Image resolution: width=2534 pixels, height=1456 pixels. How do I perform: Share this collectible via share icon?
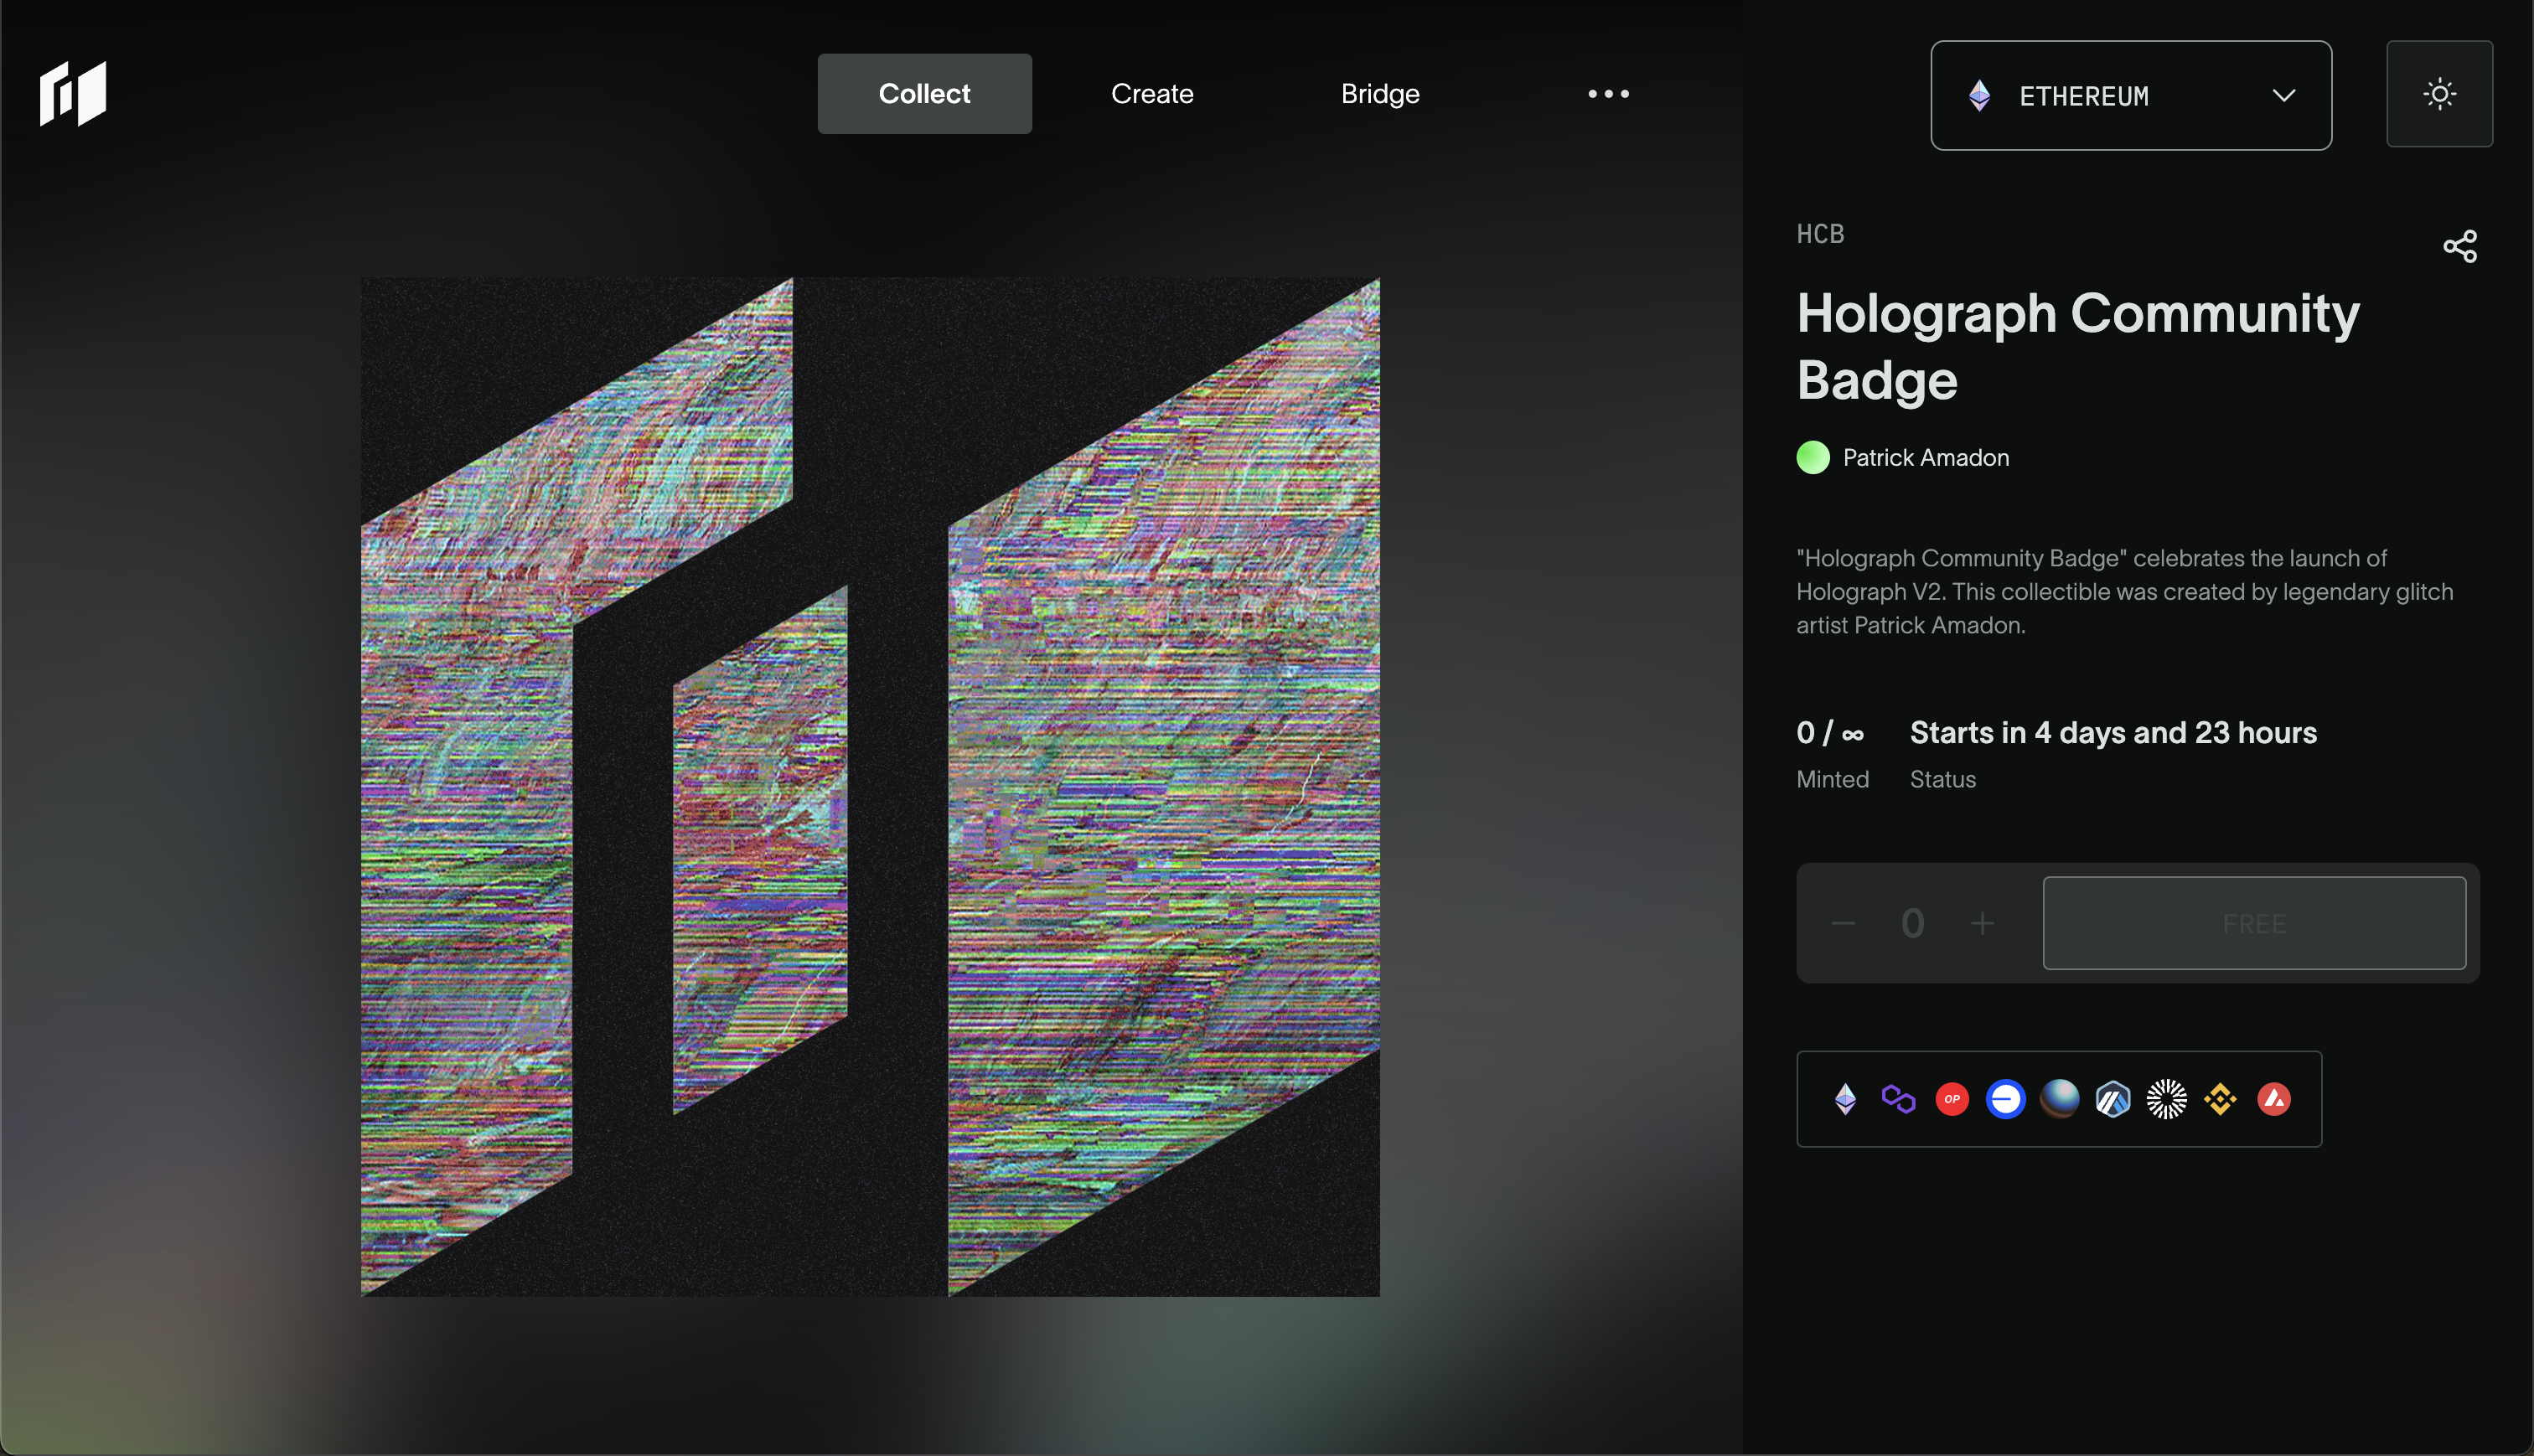[2460, 246]
